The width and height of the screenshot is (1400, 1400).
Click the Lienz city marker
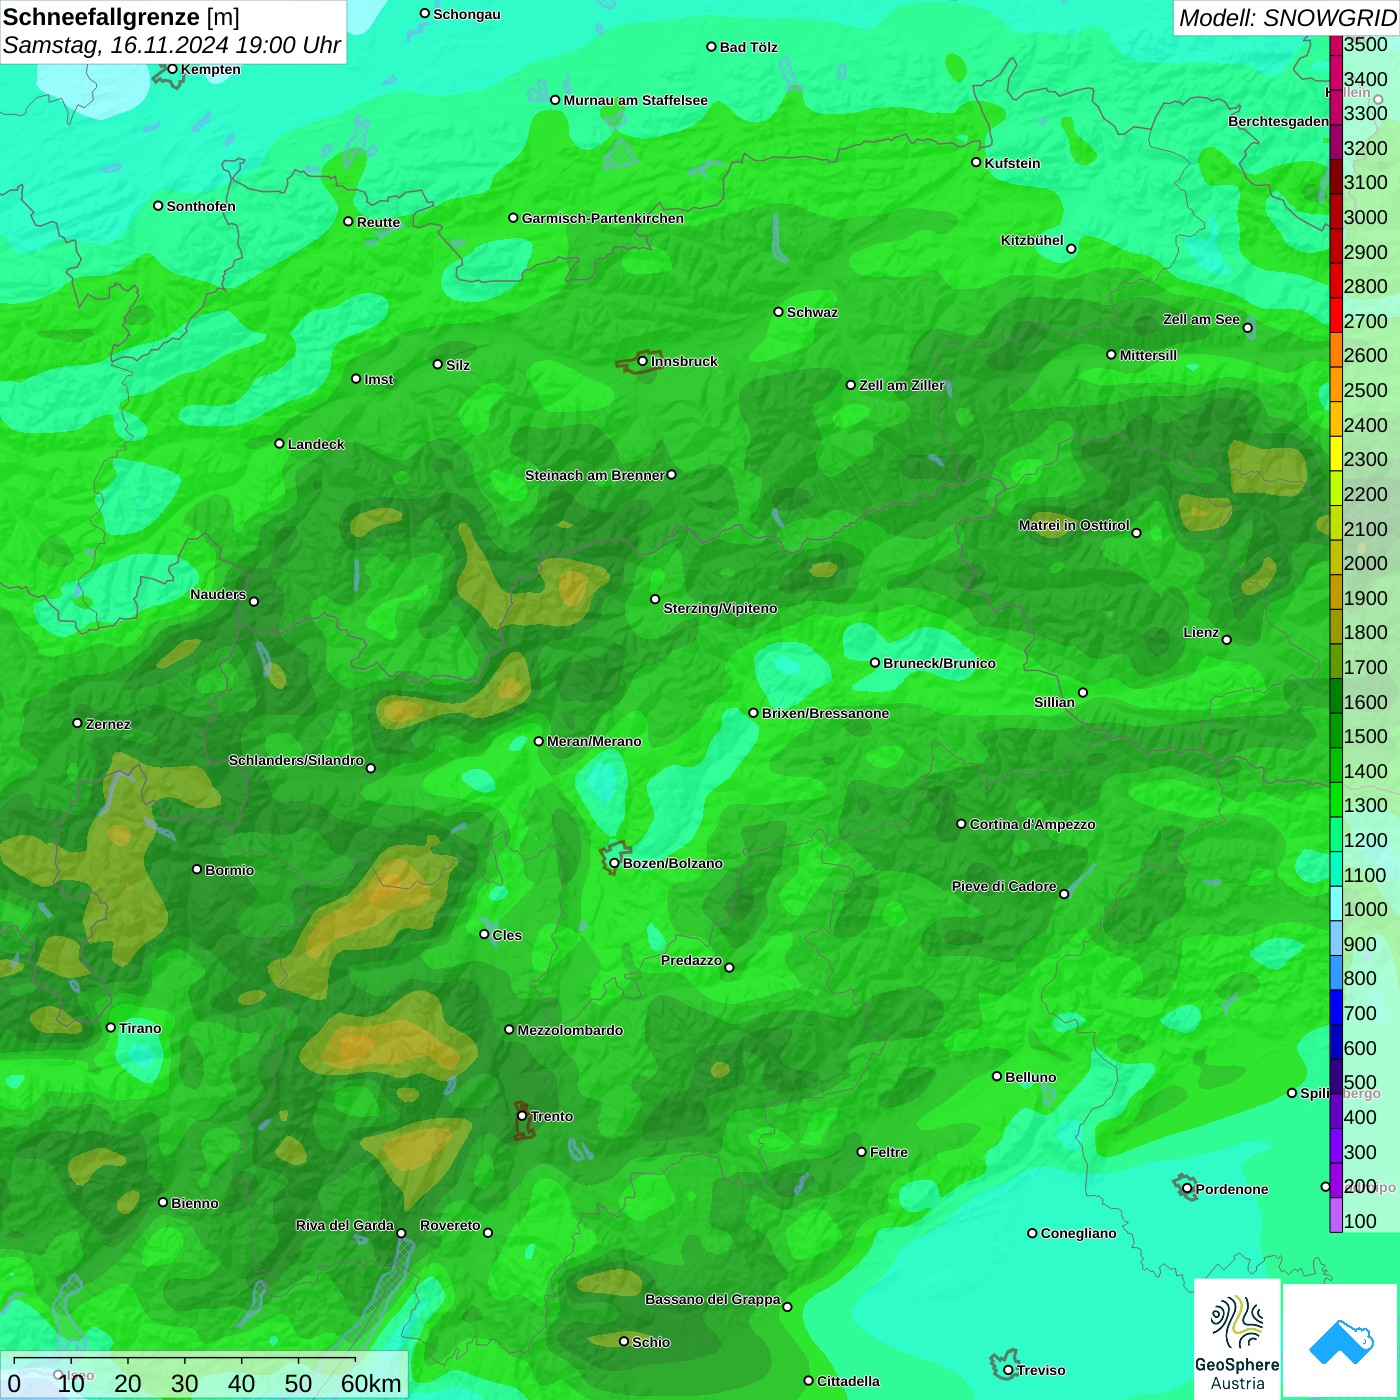(x=1227, y=640)
